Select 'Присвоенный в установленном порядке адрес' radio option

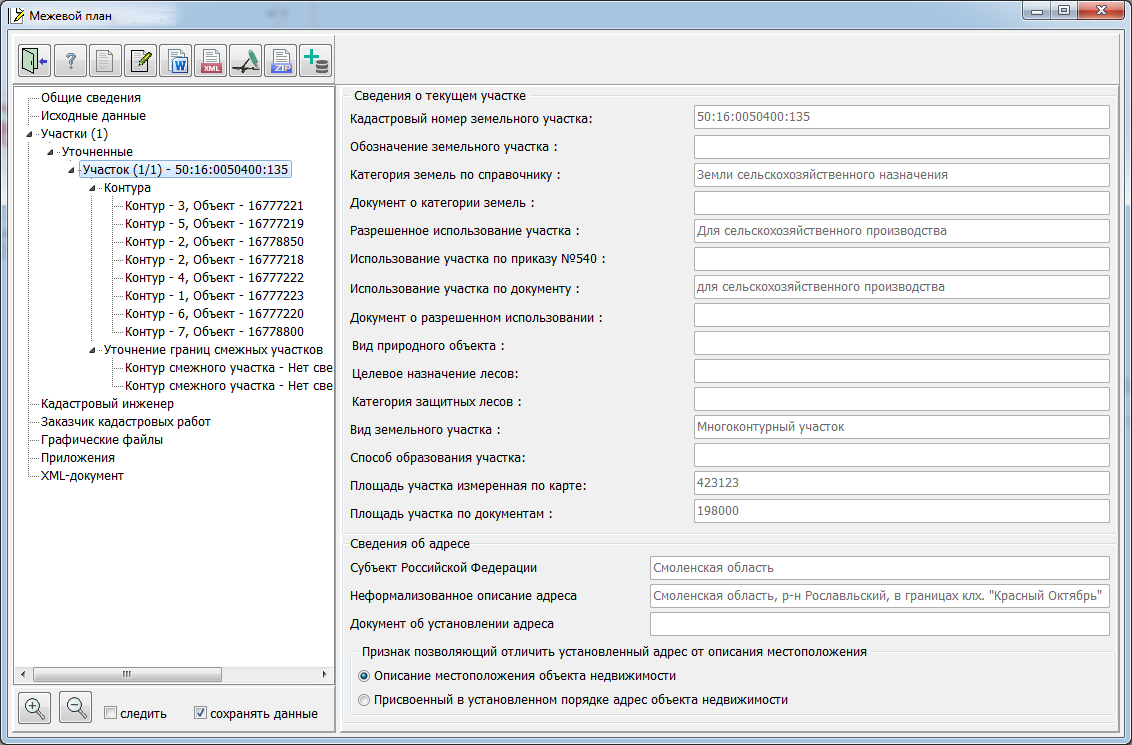pos(364,700)
